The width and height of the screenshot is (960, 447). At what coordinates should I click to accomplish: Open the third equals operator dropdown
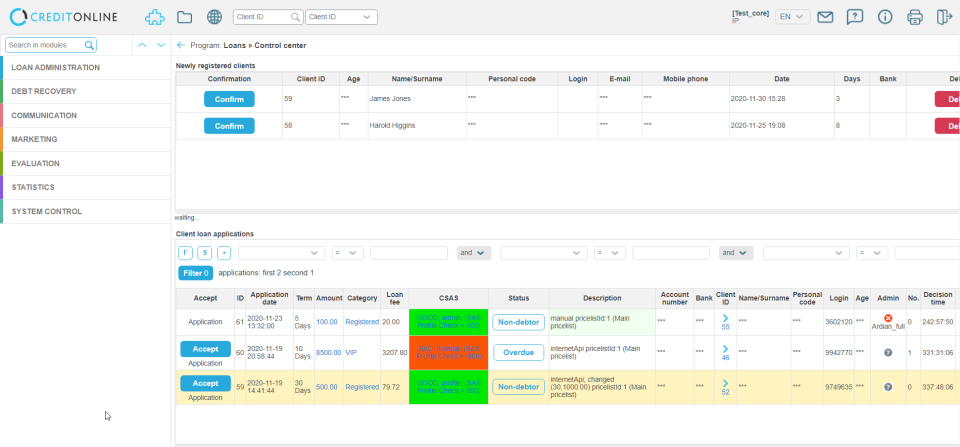point(872,253)
